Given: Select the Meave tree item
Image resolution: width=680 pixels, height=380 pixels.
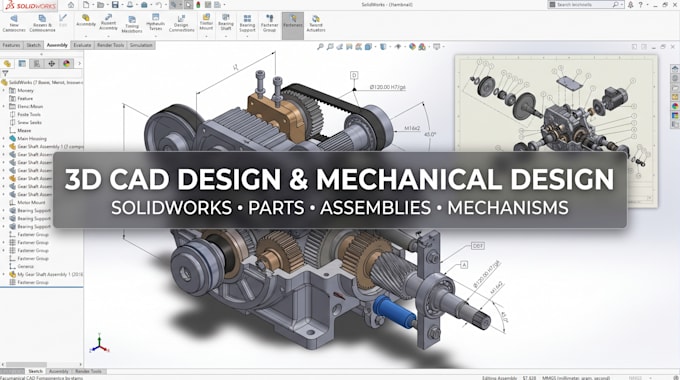Looking at the screenshot, I should pyautogui.click(x=24, y=131).
